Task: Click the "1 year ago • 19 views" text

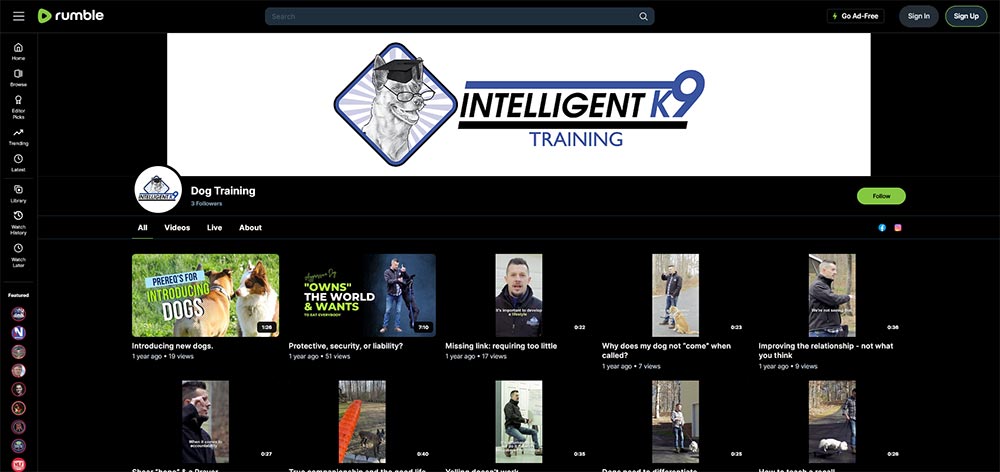Action: click(x=163, y=357)
